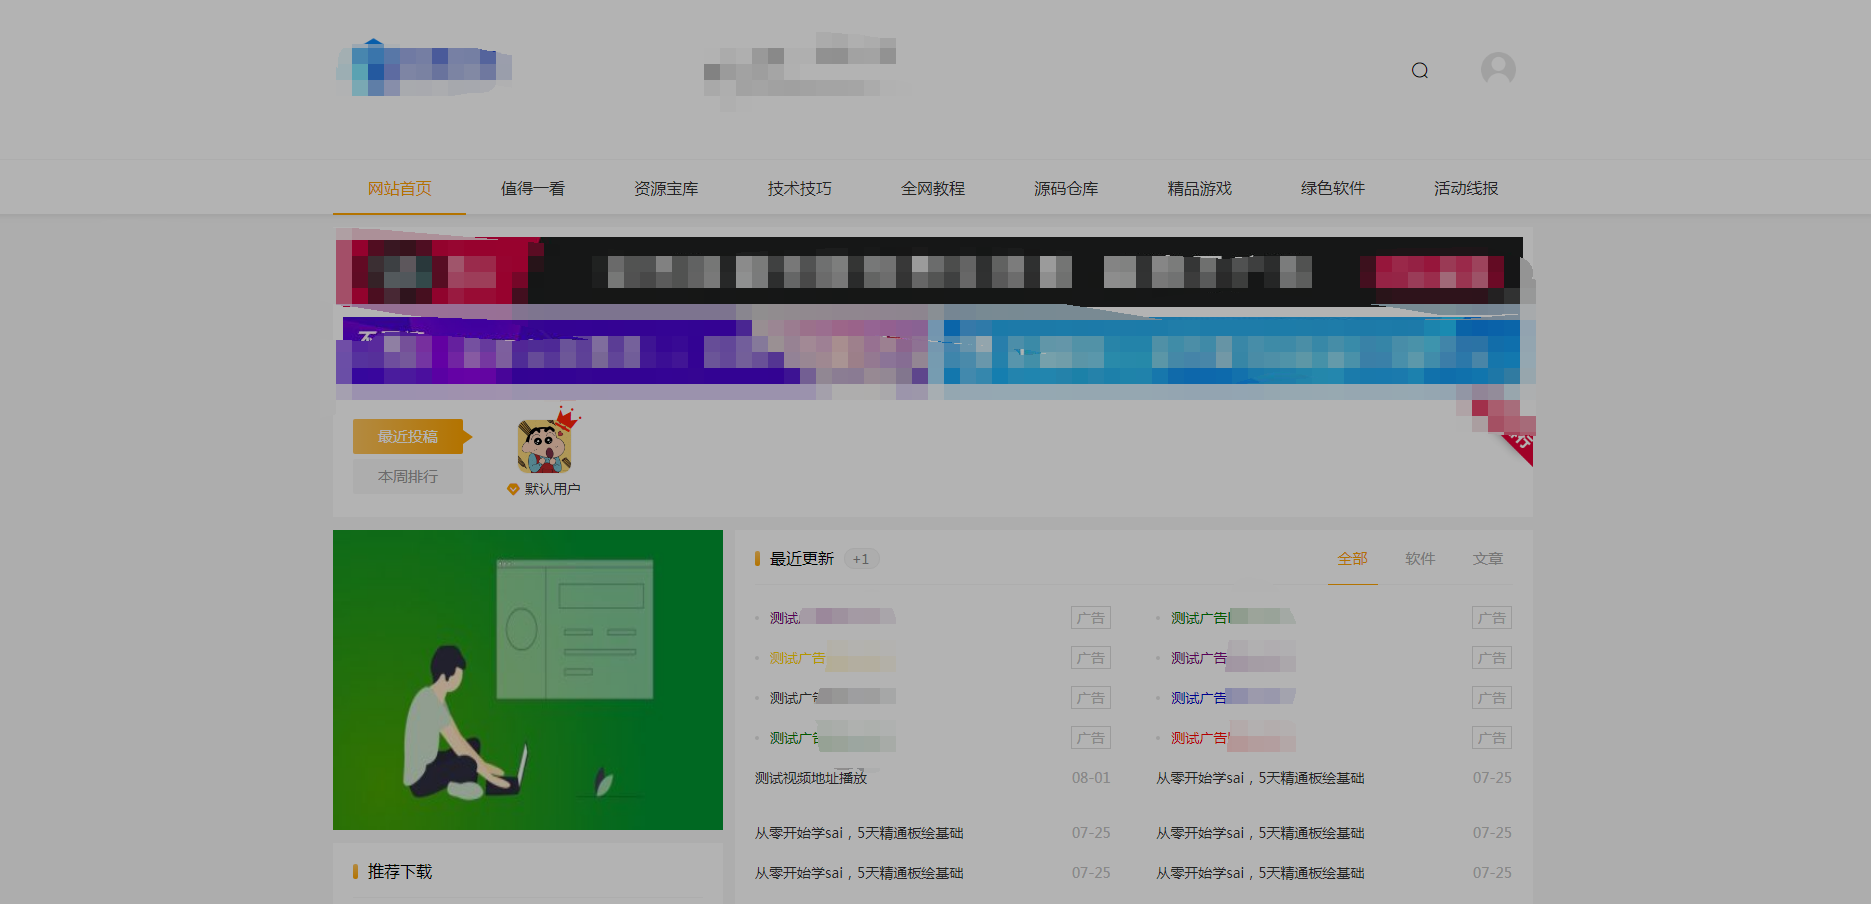The width and height of the screenshot is (1871, 904).
Task: Click the crowned cartoon user avatar
Action: 544,446
